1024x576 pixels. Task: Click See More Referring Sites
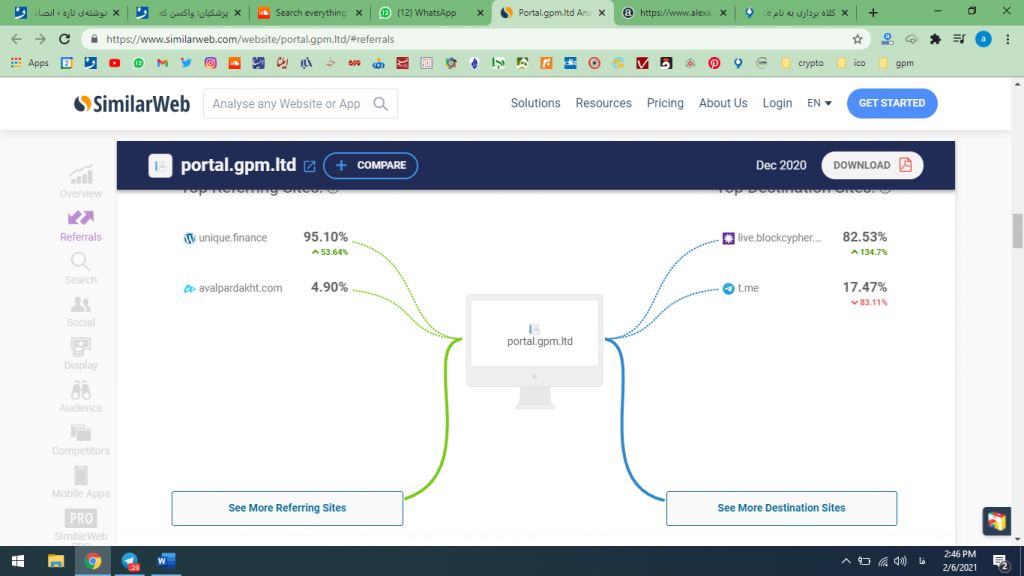click(x=287, y=508)
